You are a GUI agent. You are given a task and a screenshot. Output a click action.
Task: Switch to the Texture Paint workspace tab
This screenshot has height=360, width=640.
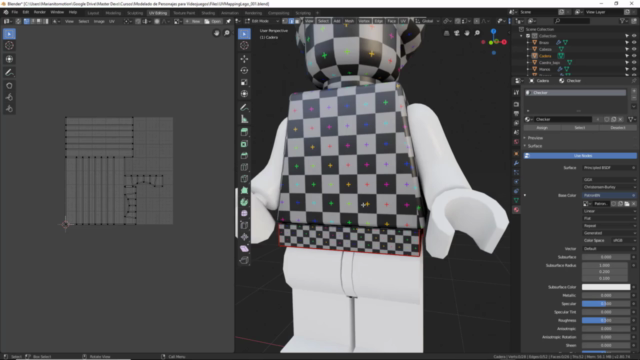click(x=184, y=13)
